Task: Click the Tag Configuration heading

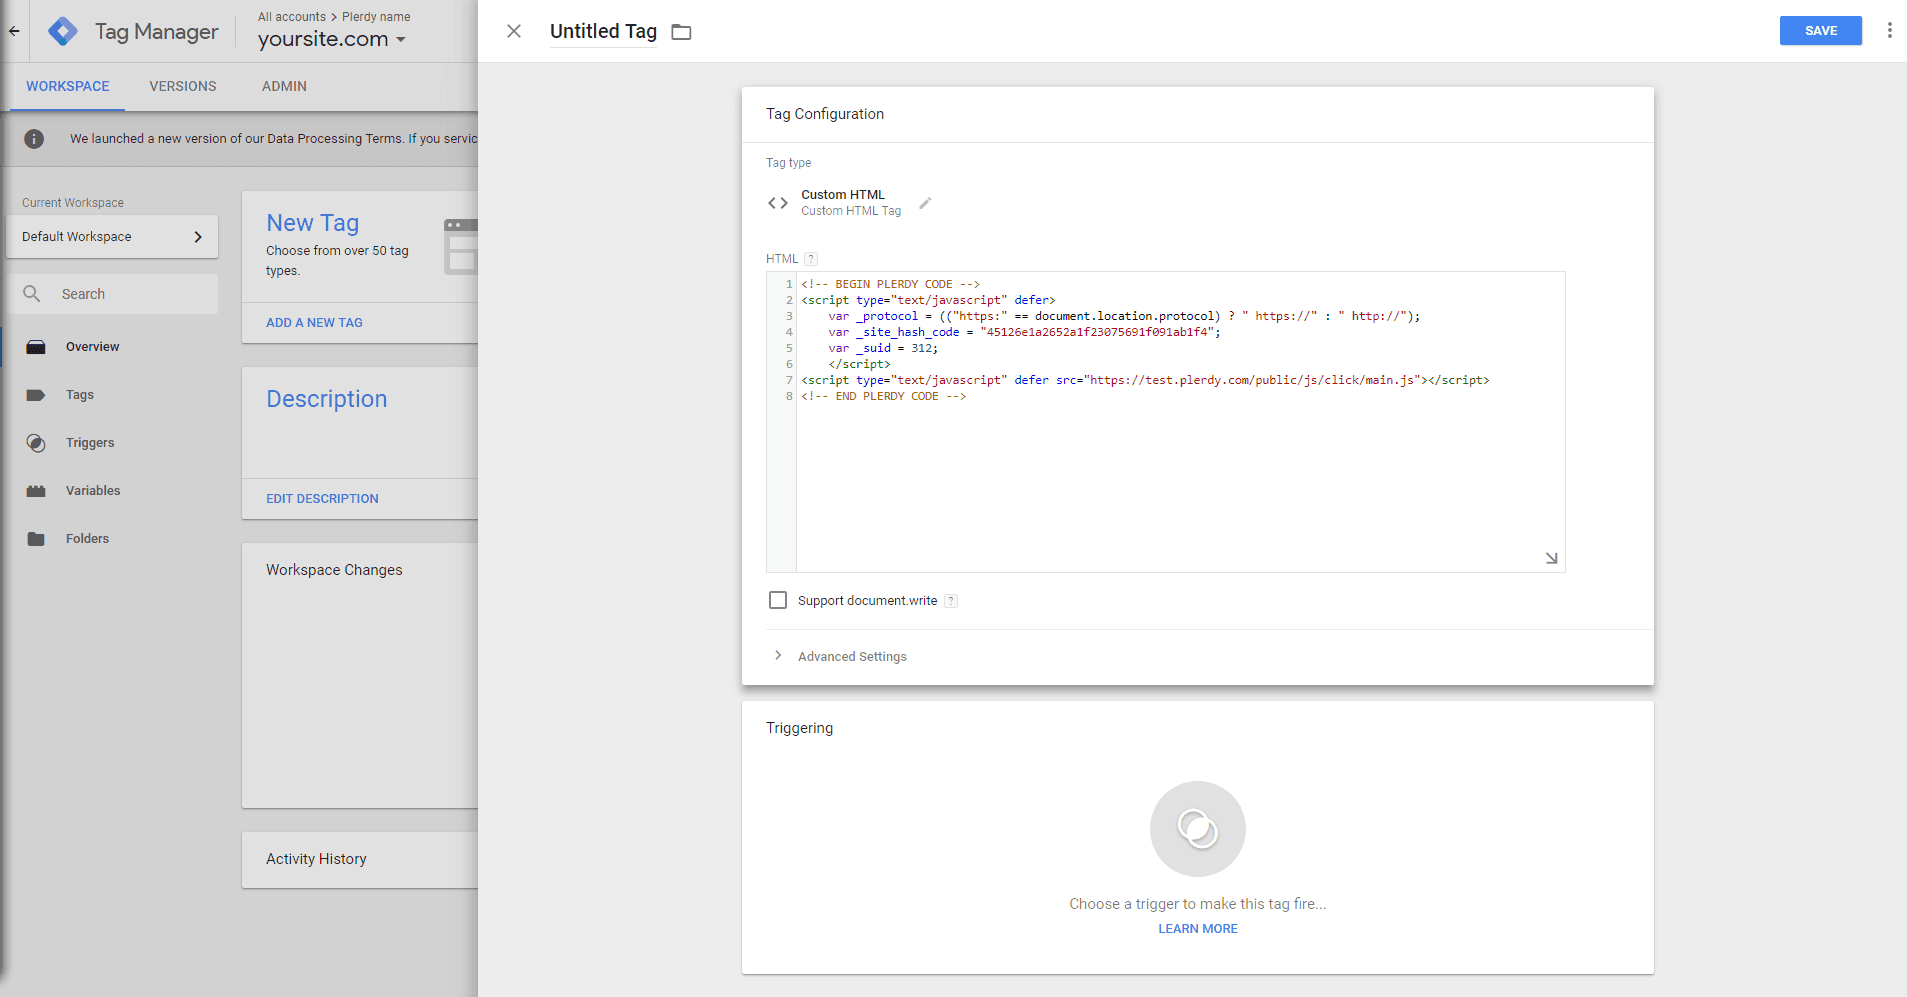Action: coord(825,114)
